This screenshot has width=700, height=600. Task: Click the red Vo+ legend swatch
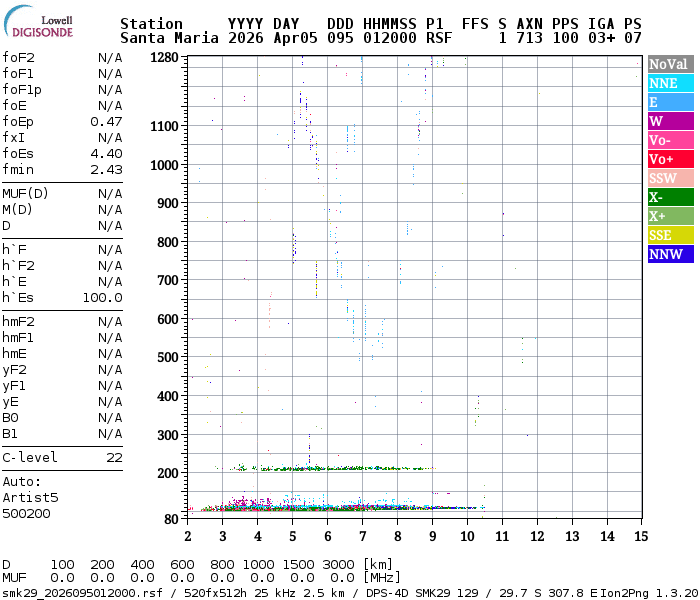(x=671, y=159)
